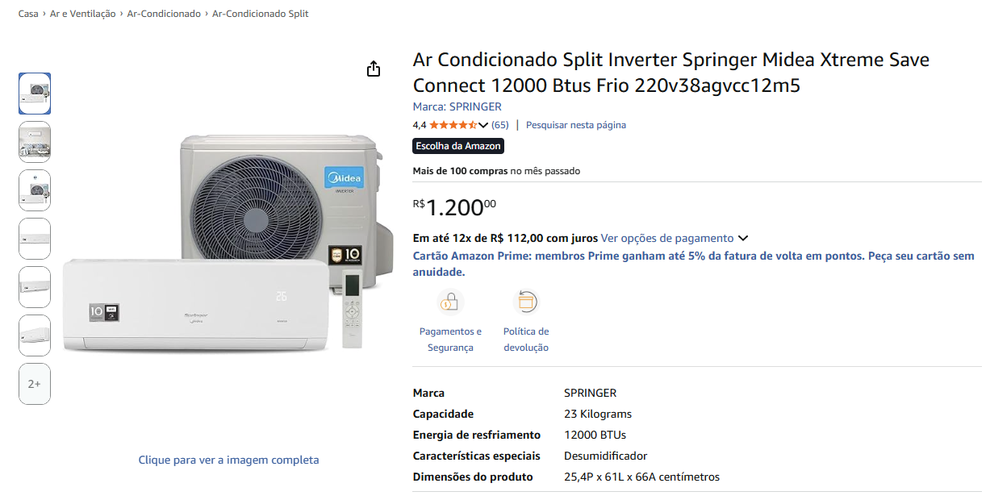
Task: Open the 2+ more images thumbnail
Action: 35,384
